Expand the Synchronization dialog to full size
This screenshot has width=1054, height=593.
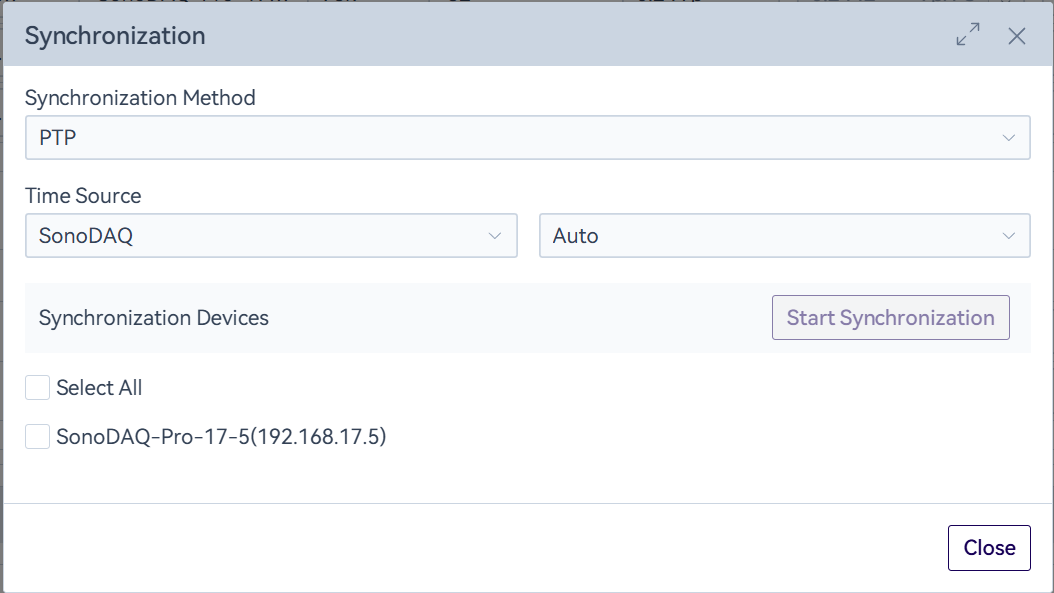[x=968, y=35]
